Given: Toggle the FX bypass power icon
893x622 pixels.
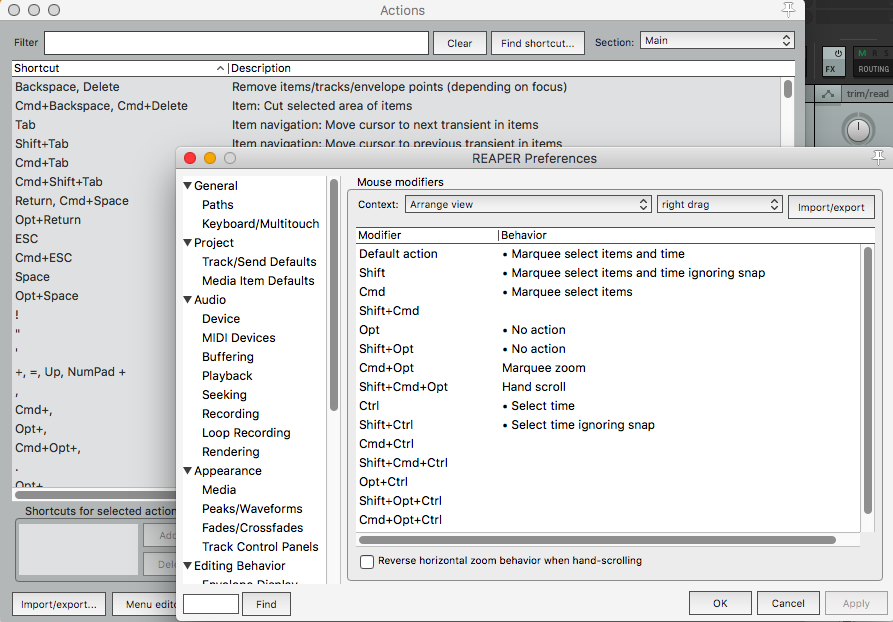Looking at the screenshot, I should 837,53.
